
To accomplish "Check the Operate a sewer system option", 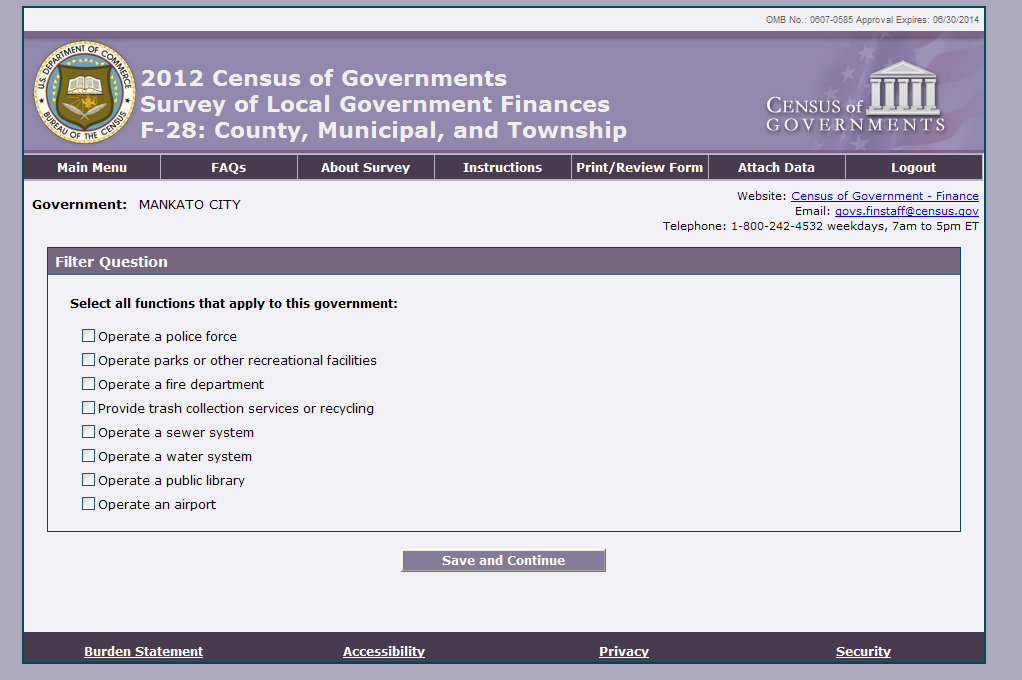I will [x=89, y=432].
